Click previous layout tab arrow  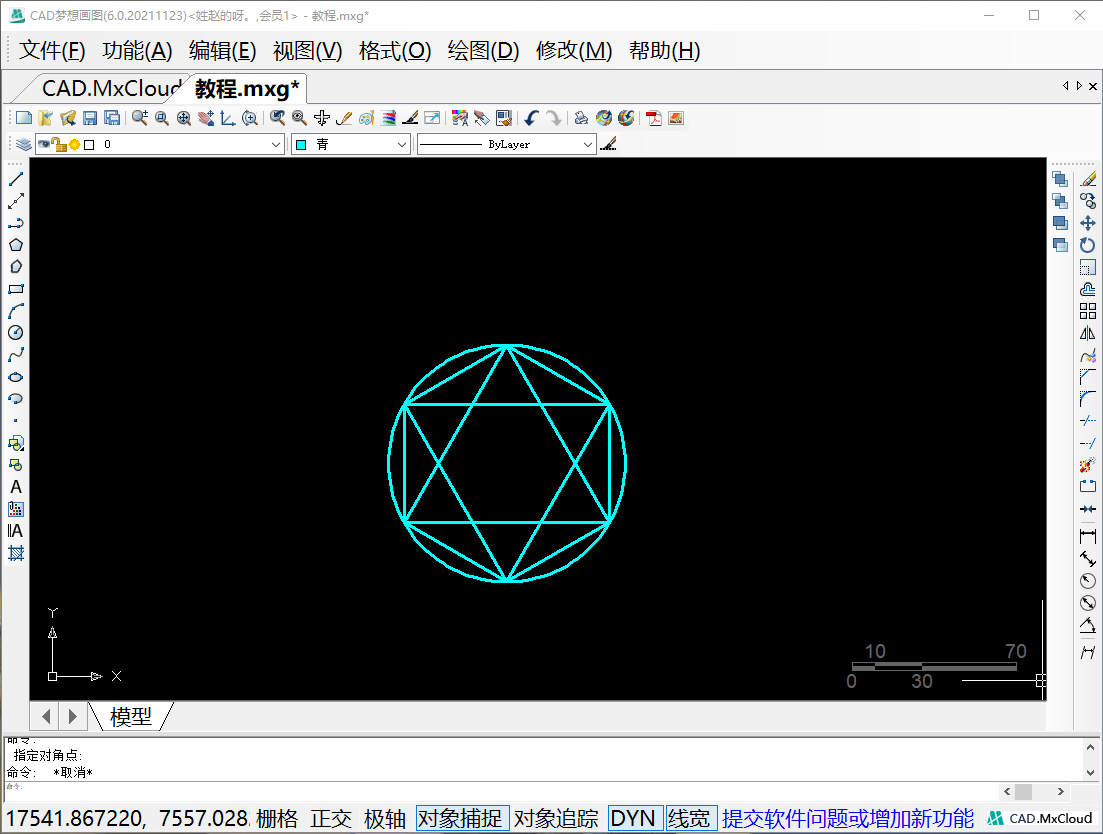(46, 717)
